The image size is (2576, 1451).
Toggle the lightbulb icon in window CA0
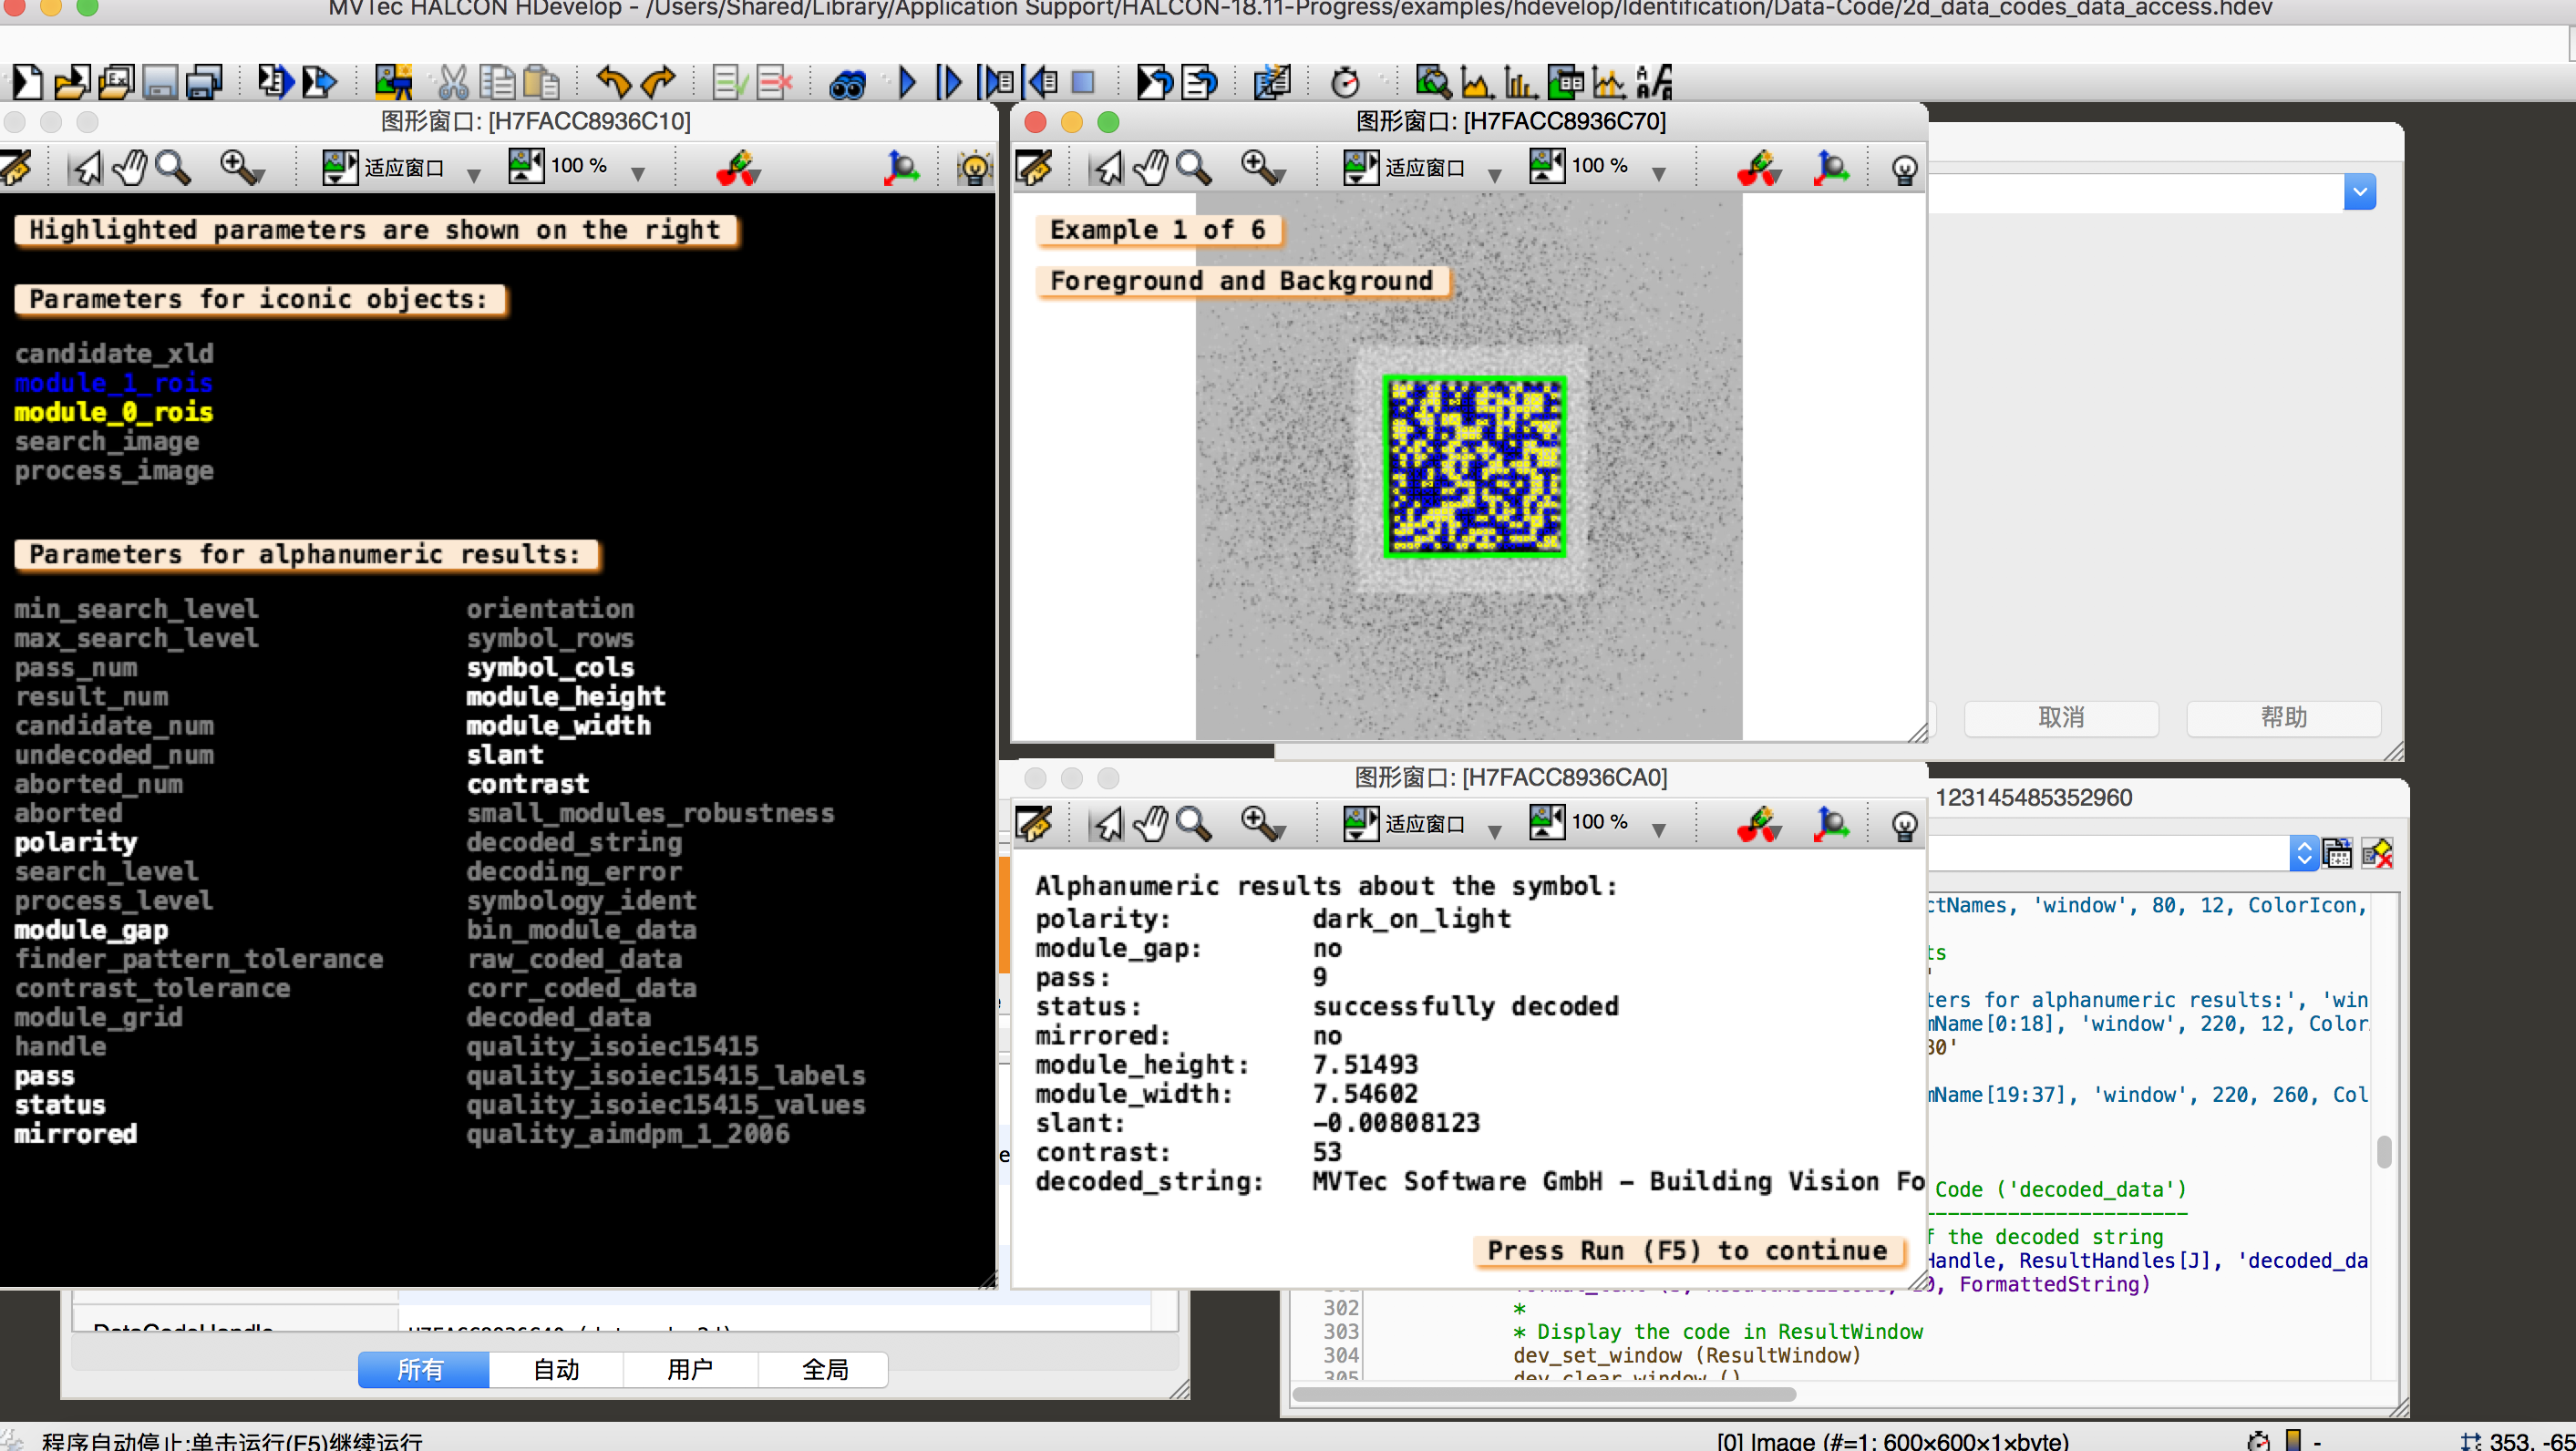click(x=1904, y=824)
